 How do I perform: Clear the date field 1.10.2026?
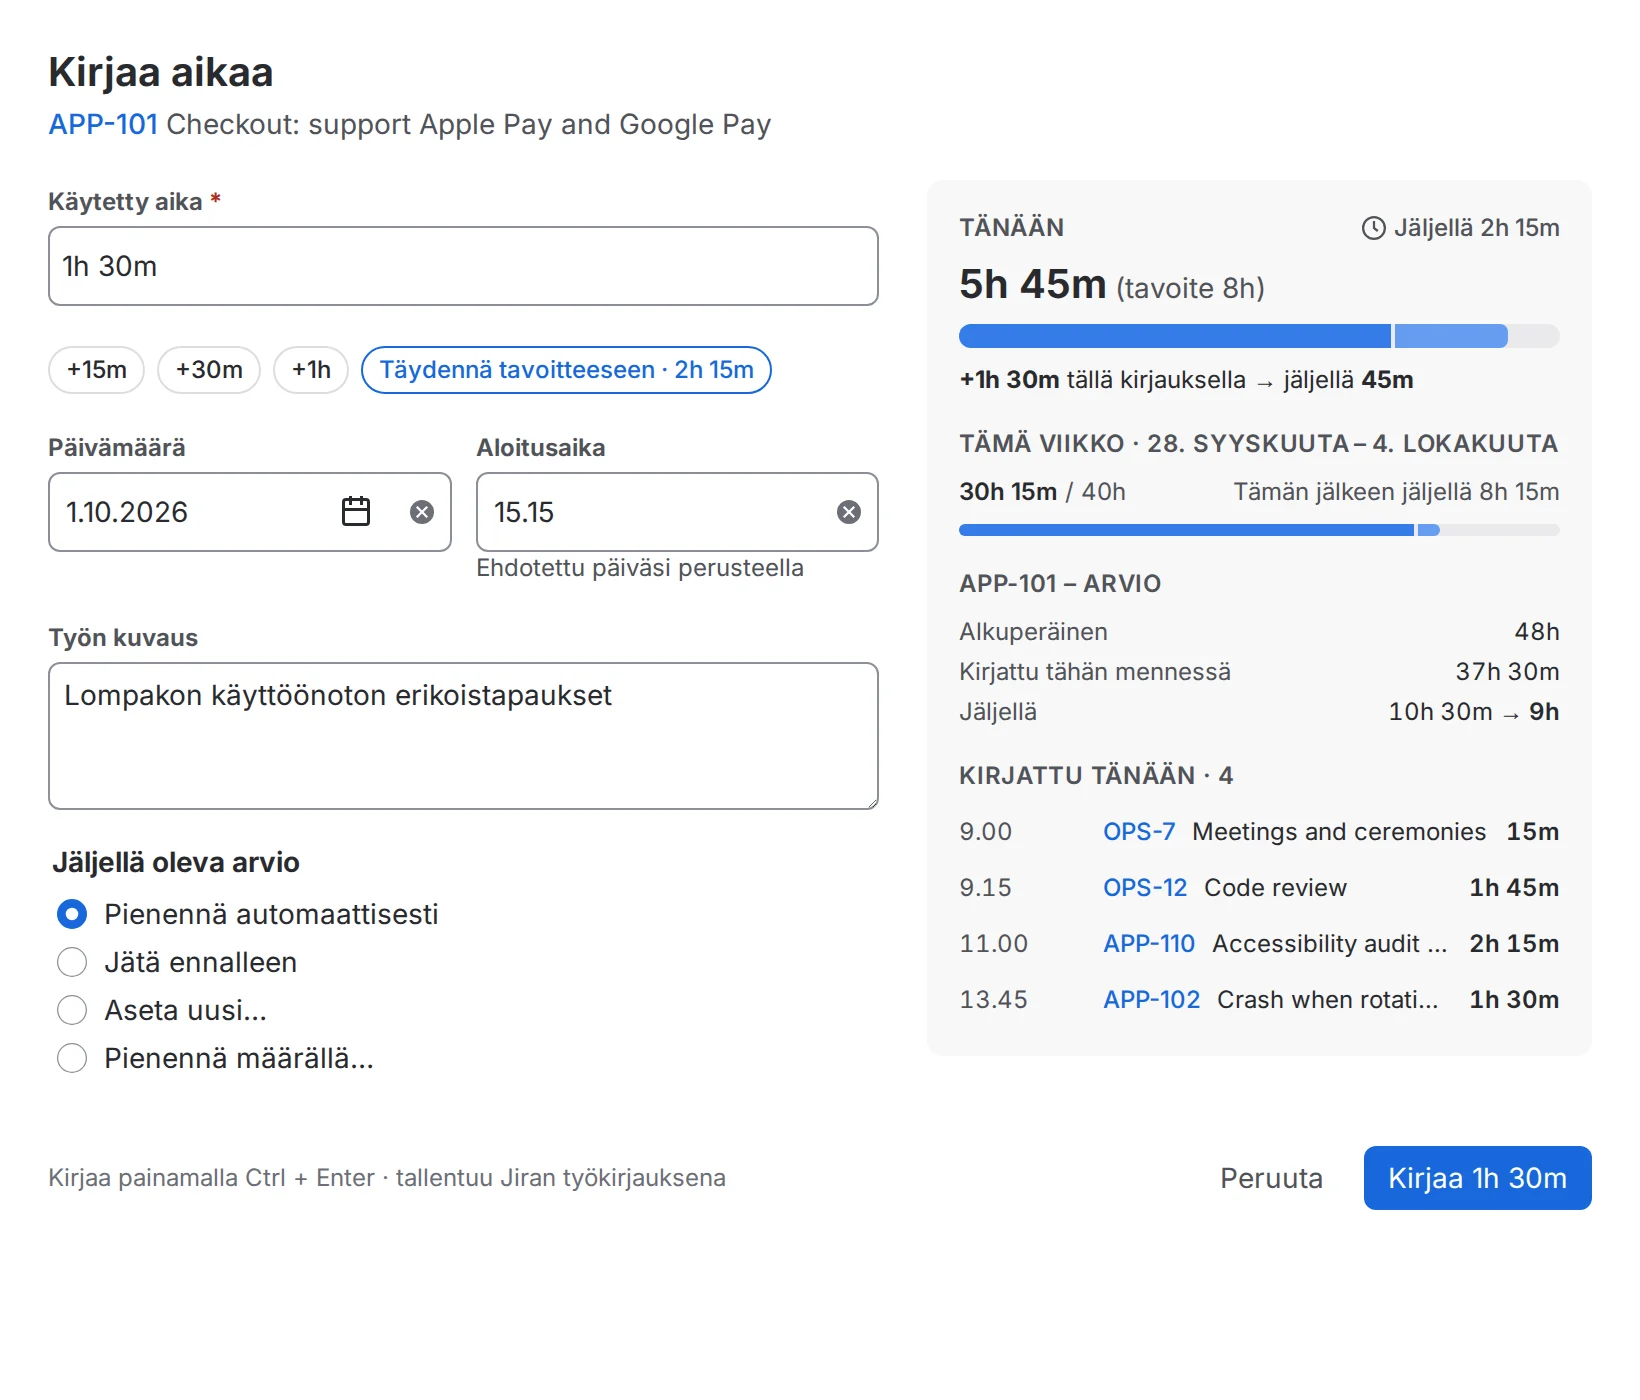pyautogui.click(x=422, y=512)
